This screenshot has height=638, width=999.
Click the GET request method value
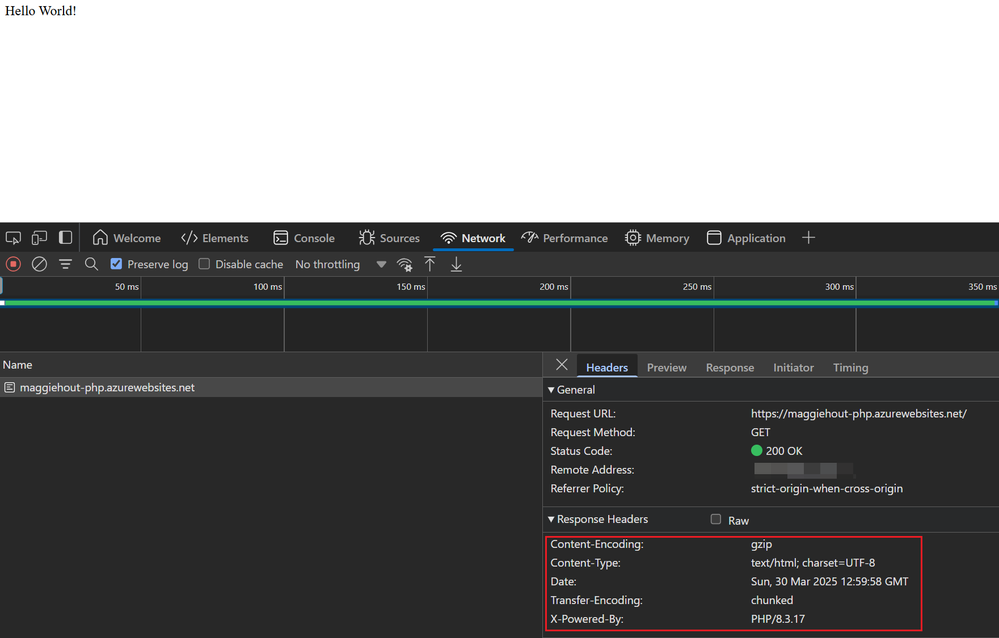tap(760, 432)
